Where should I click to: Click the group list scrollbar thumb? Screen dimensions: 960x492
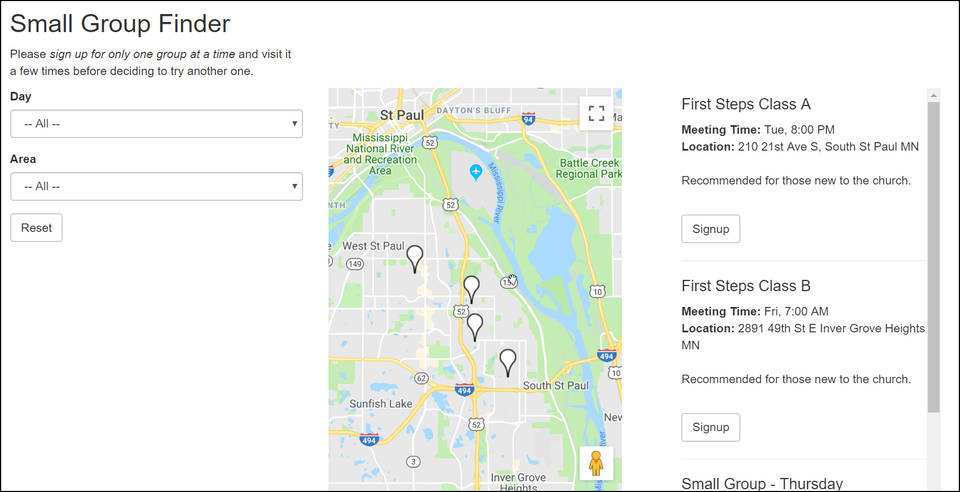click(933, 257)
